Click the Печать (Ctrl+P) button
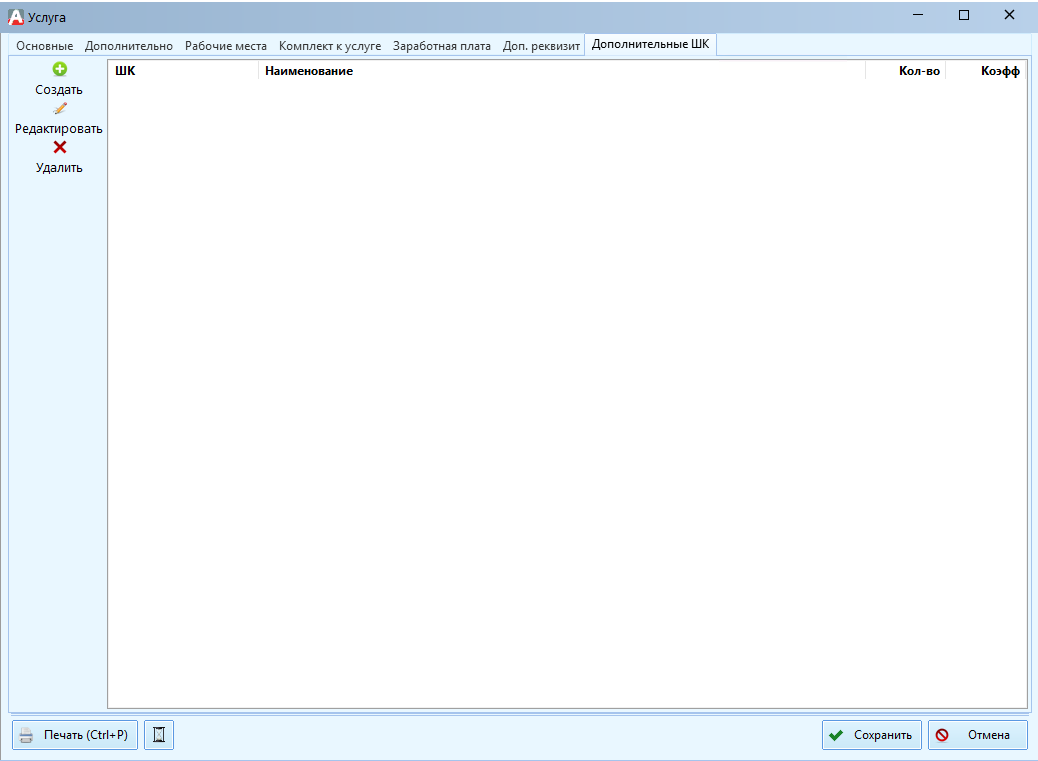 pos(75,735)
